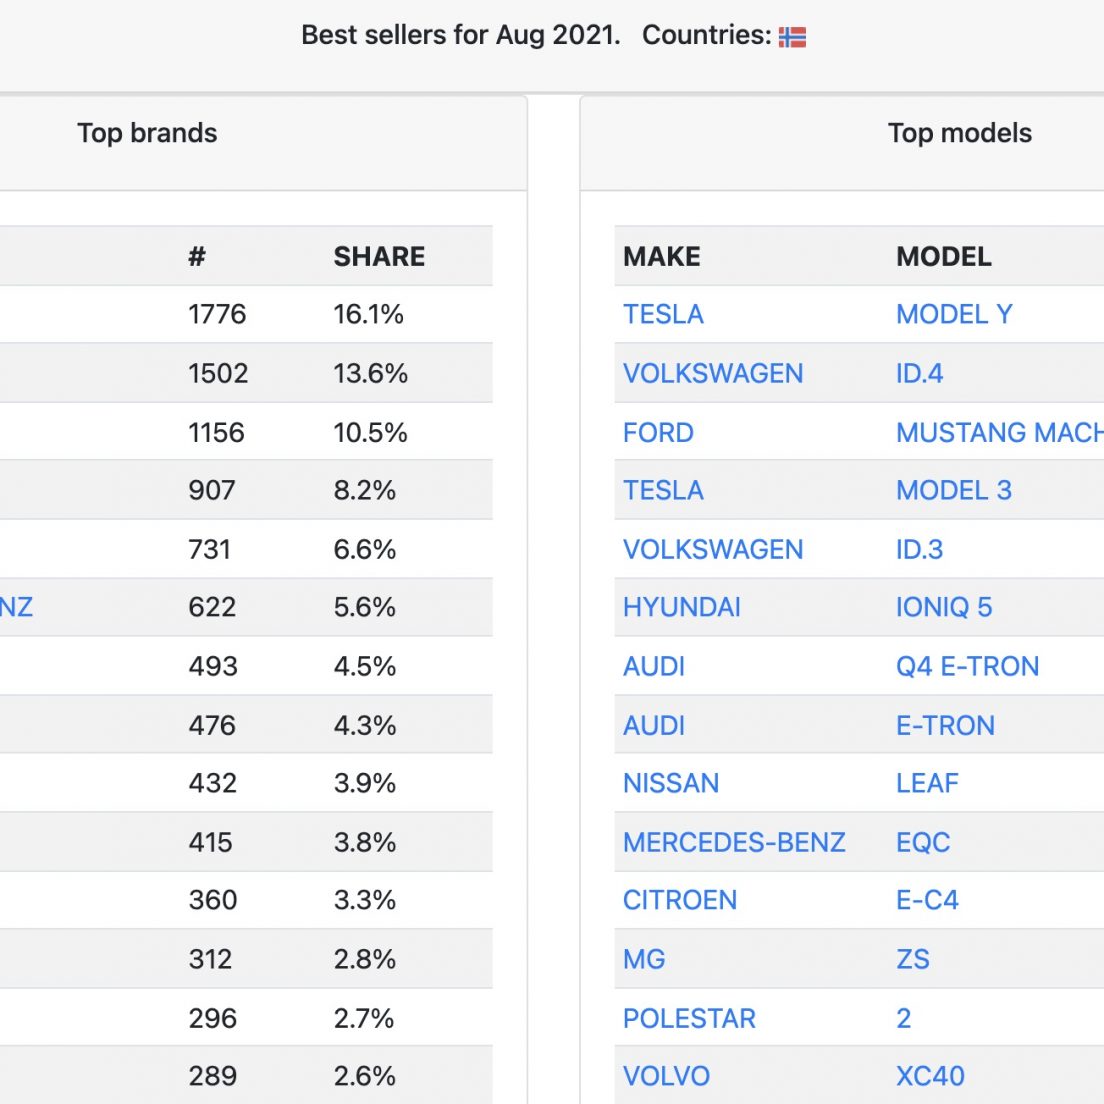
Task: Click the Top brands heading
Action: coord(147,133)
